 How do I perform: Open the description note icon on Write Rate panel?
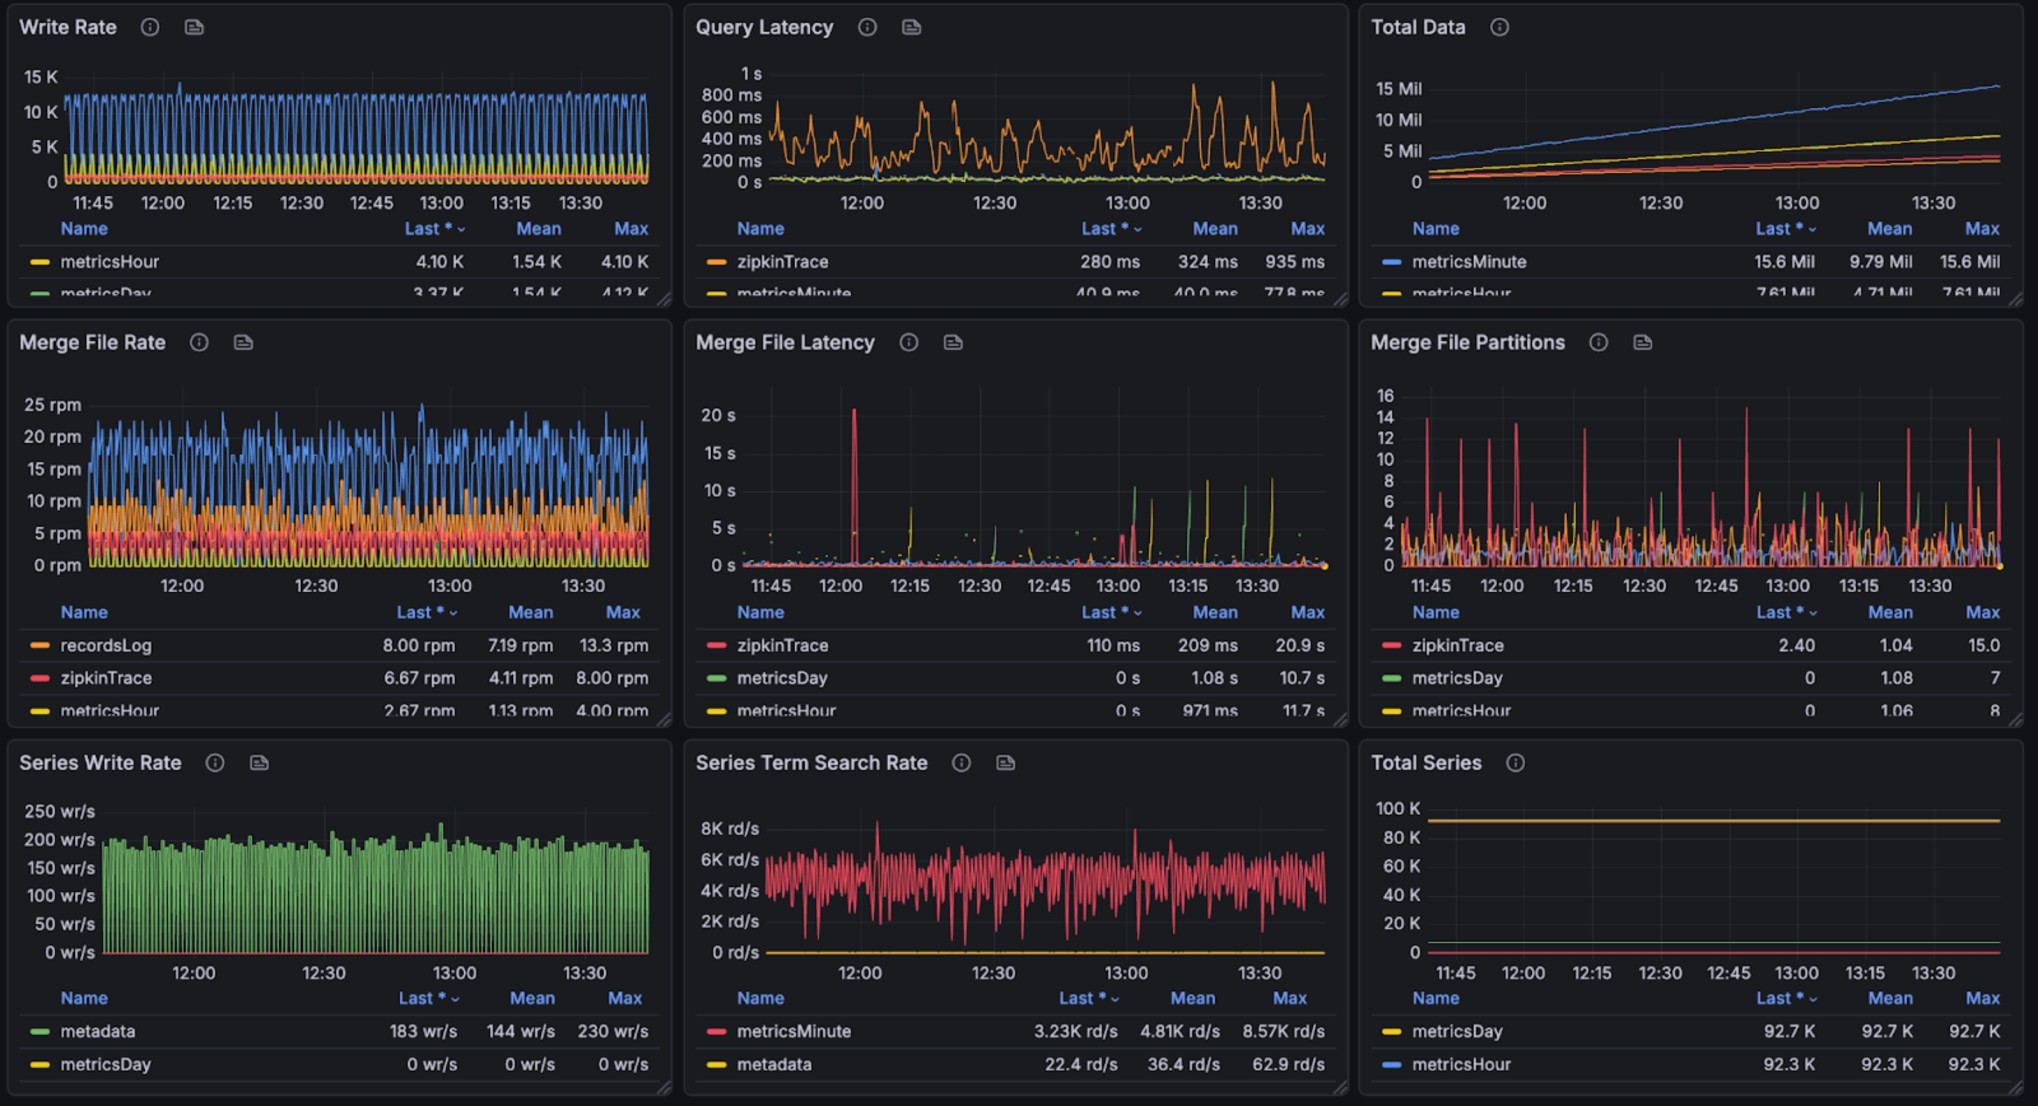tap(194, 27)
